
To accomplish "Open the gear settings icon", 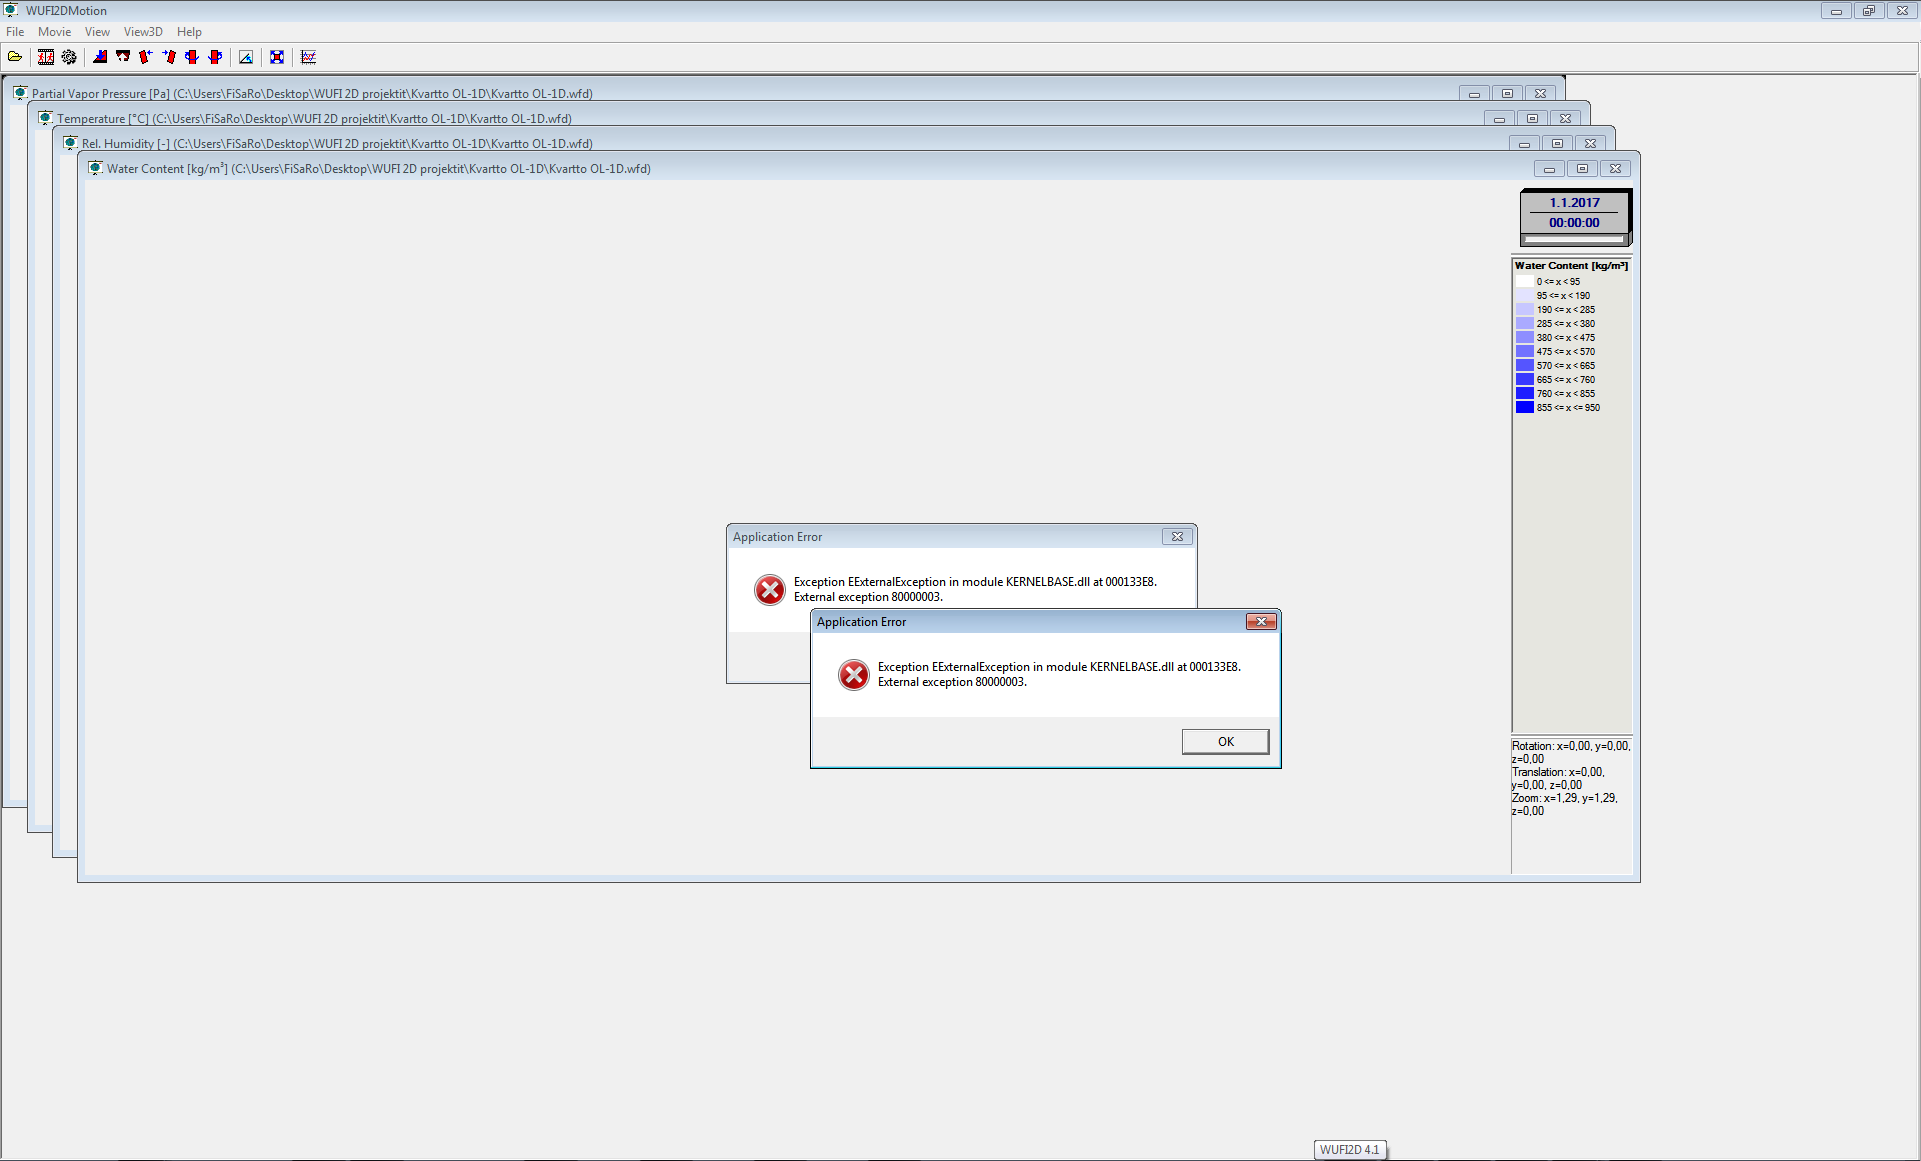I will [x=68, y=57].
